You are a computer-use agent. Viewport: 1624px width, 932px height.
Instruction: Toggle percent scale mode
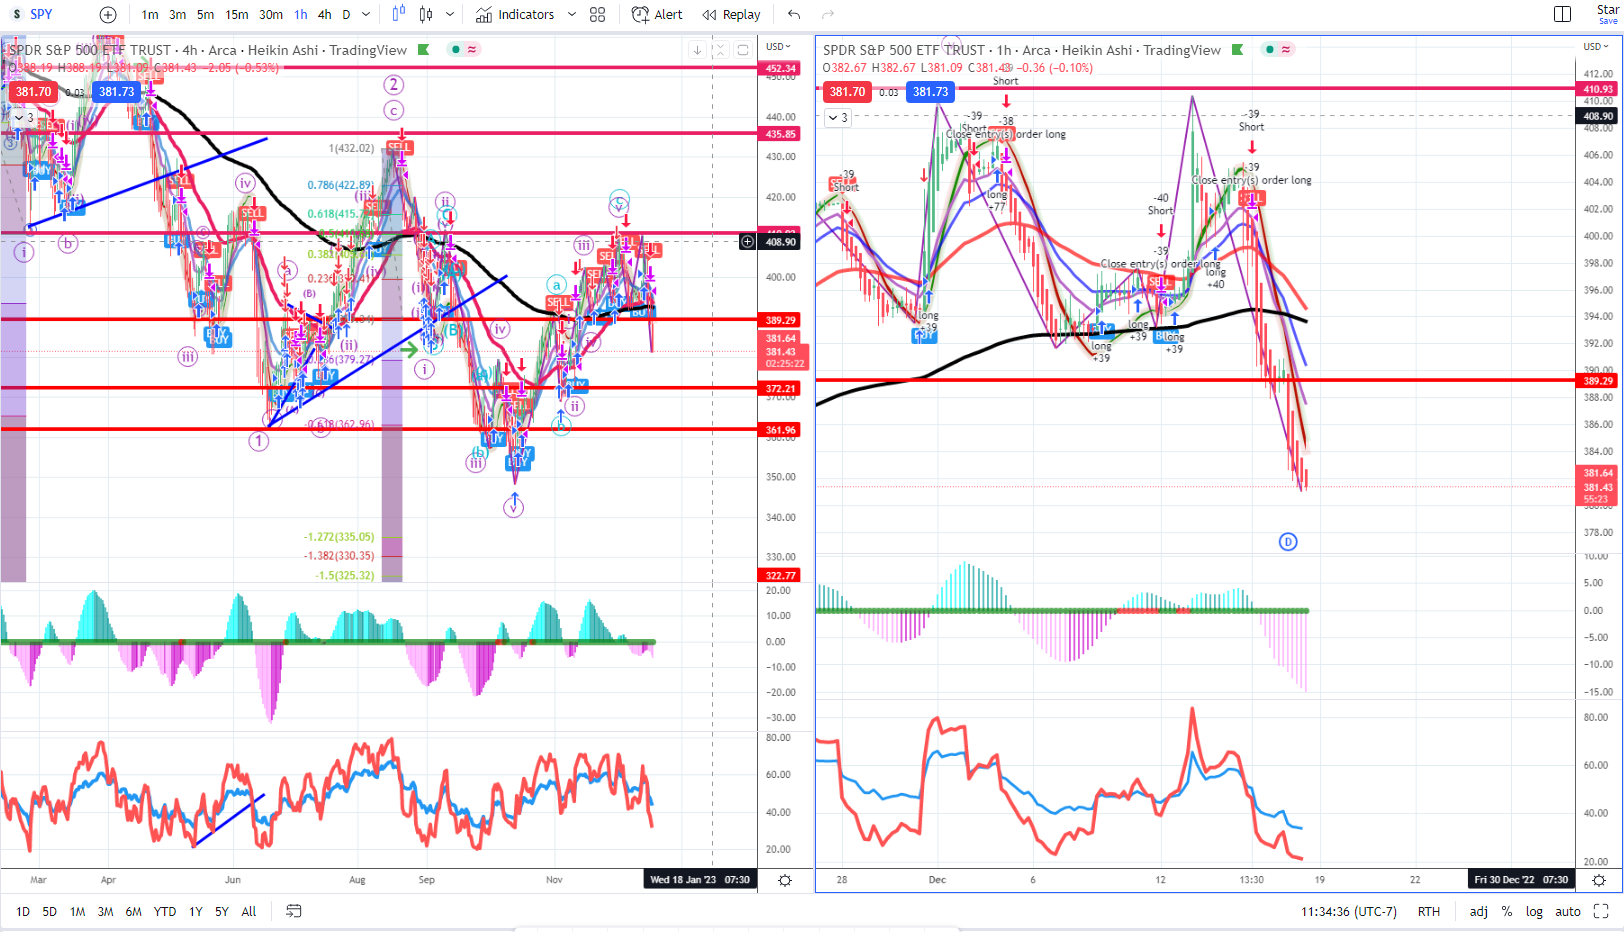pos(1507,911)
